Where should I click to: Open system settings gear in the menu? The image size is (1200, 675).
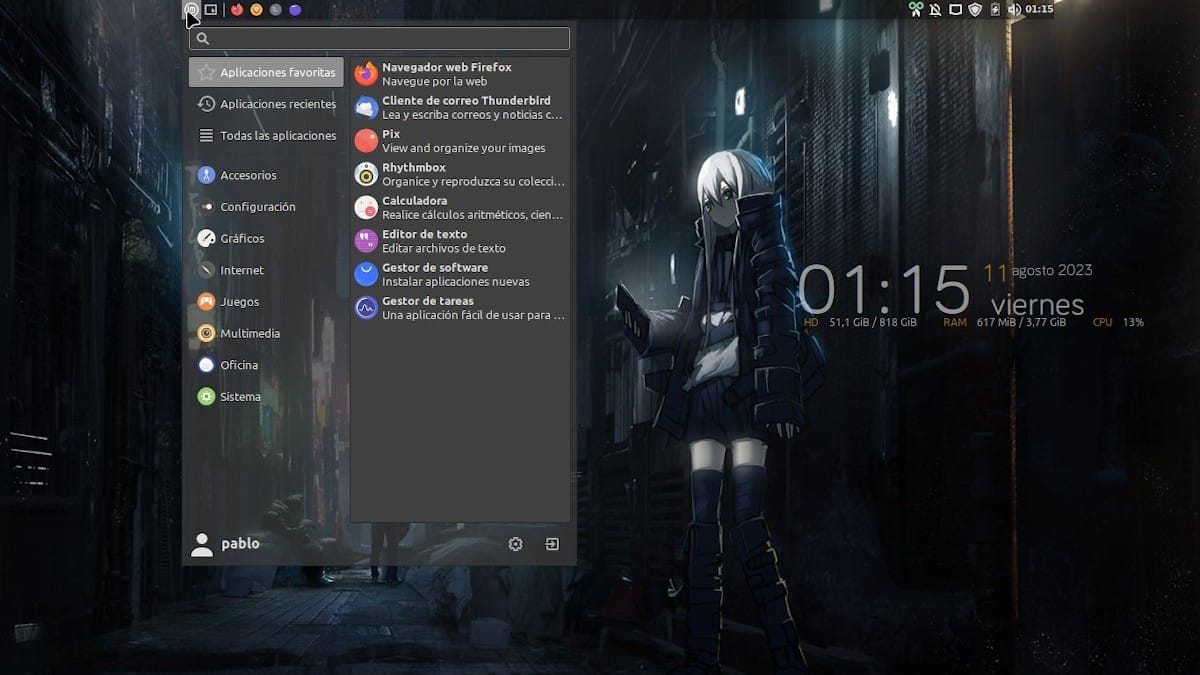515,544
